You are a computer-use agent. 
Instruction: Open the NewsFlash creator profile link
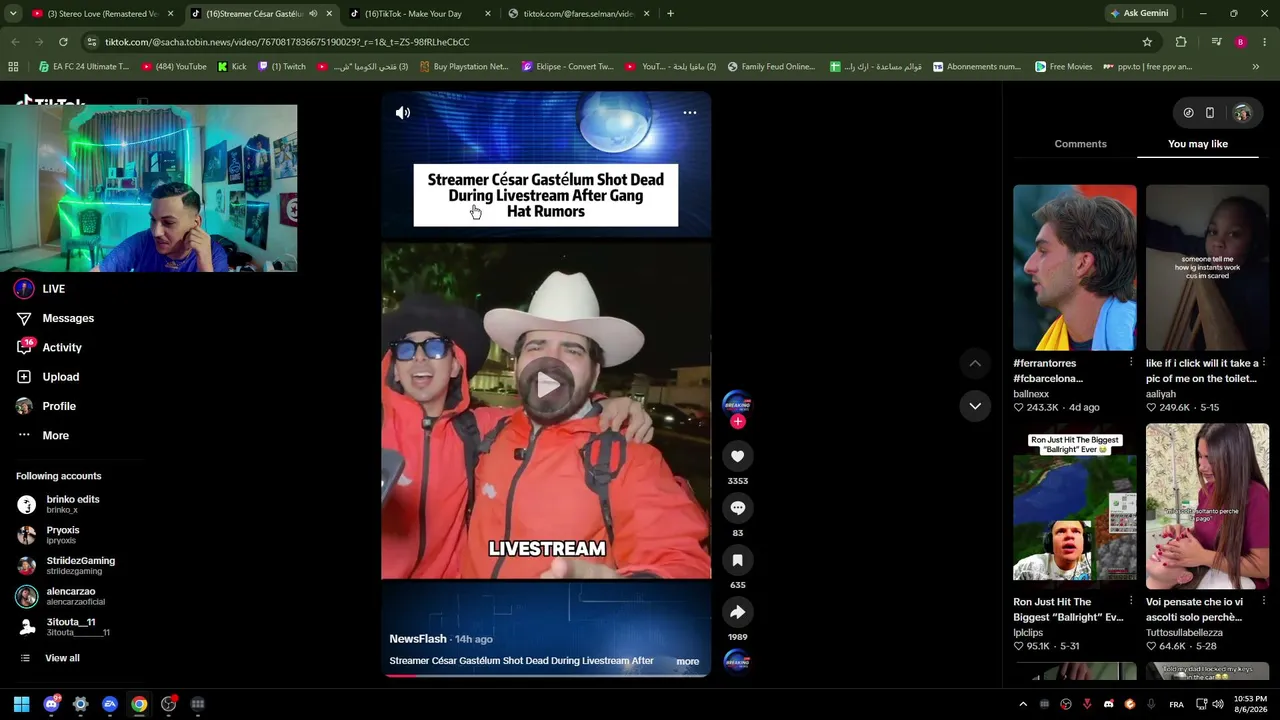pos(418,639)
